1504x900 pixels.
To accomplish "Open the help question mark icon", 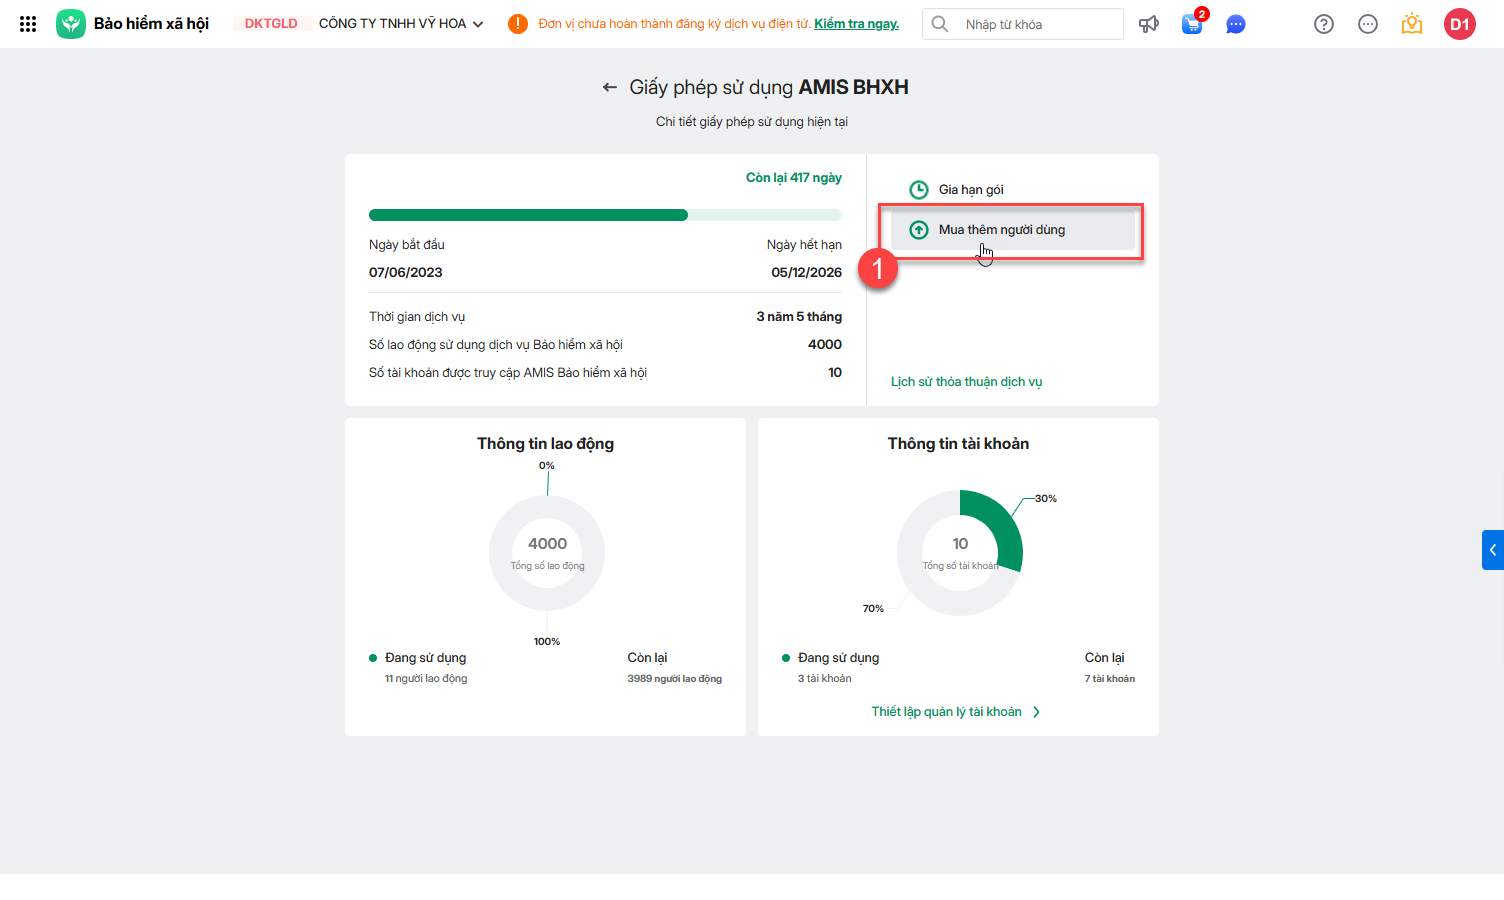I will click(x=1324, y=24).
